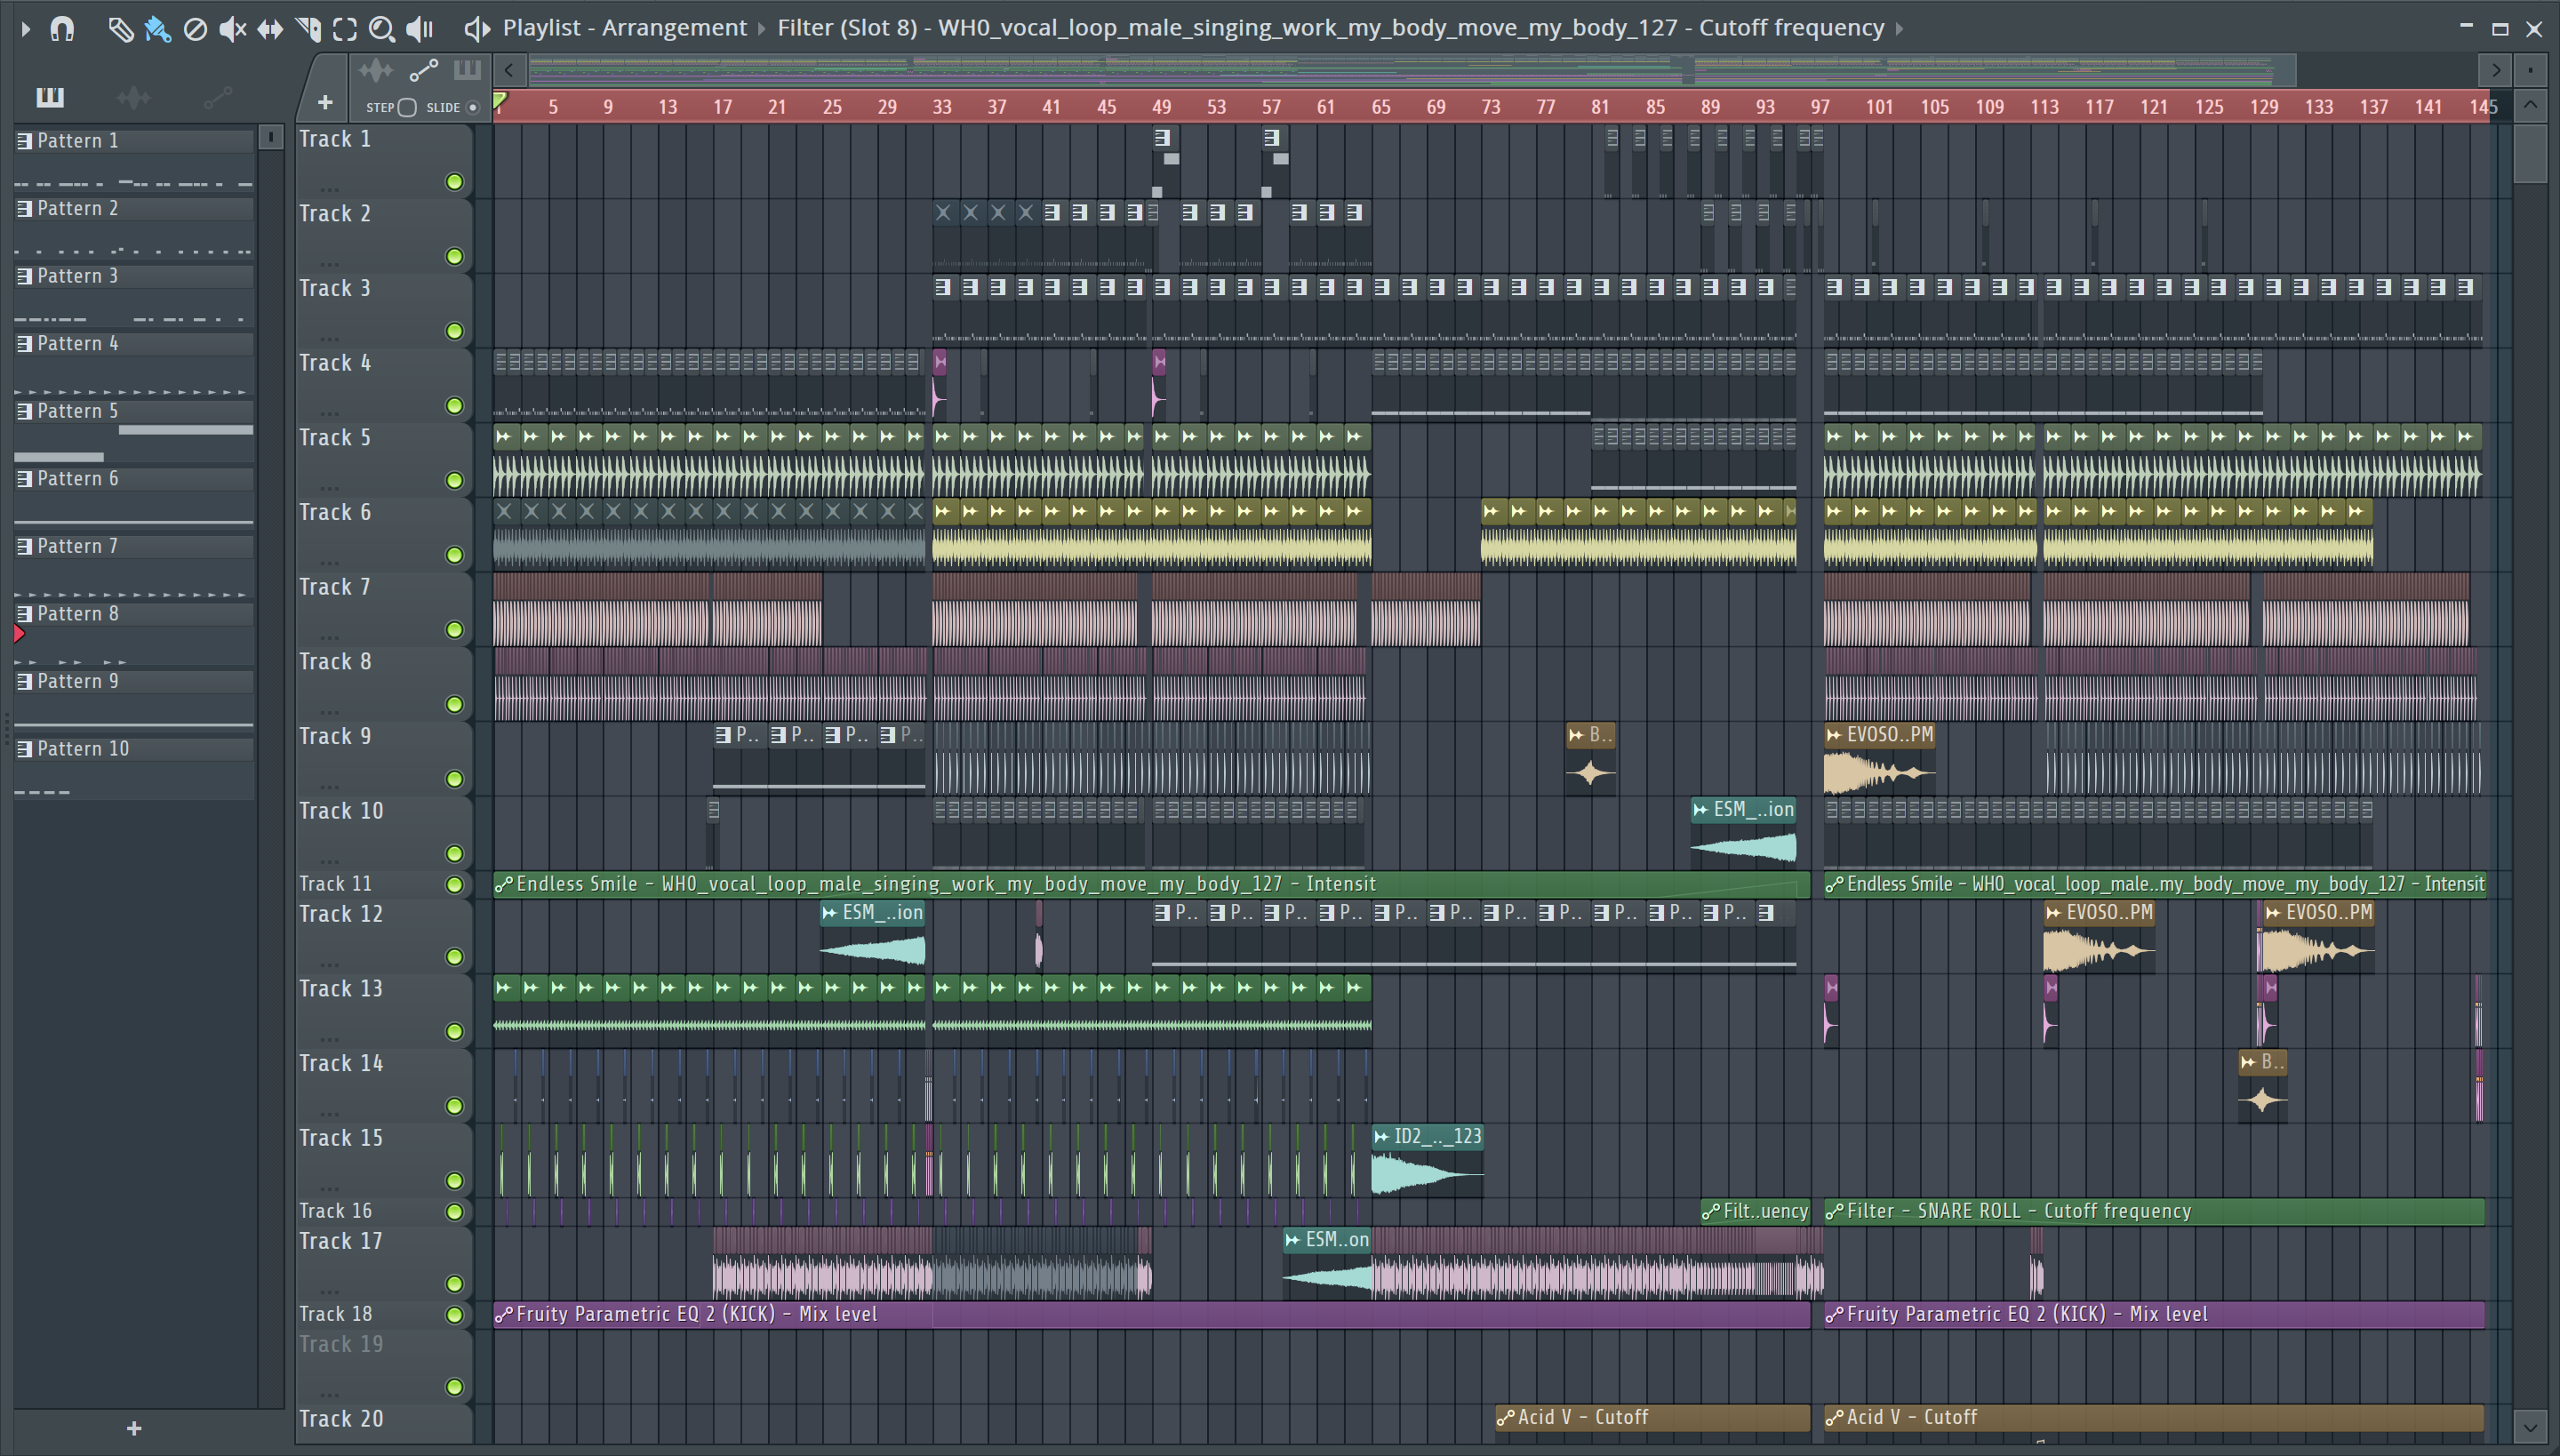Click the audio waveform clip-type icon above STEP
This screenshot has height=1456, width=2560.
(376, 70)
